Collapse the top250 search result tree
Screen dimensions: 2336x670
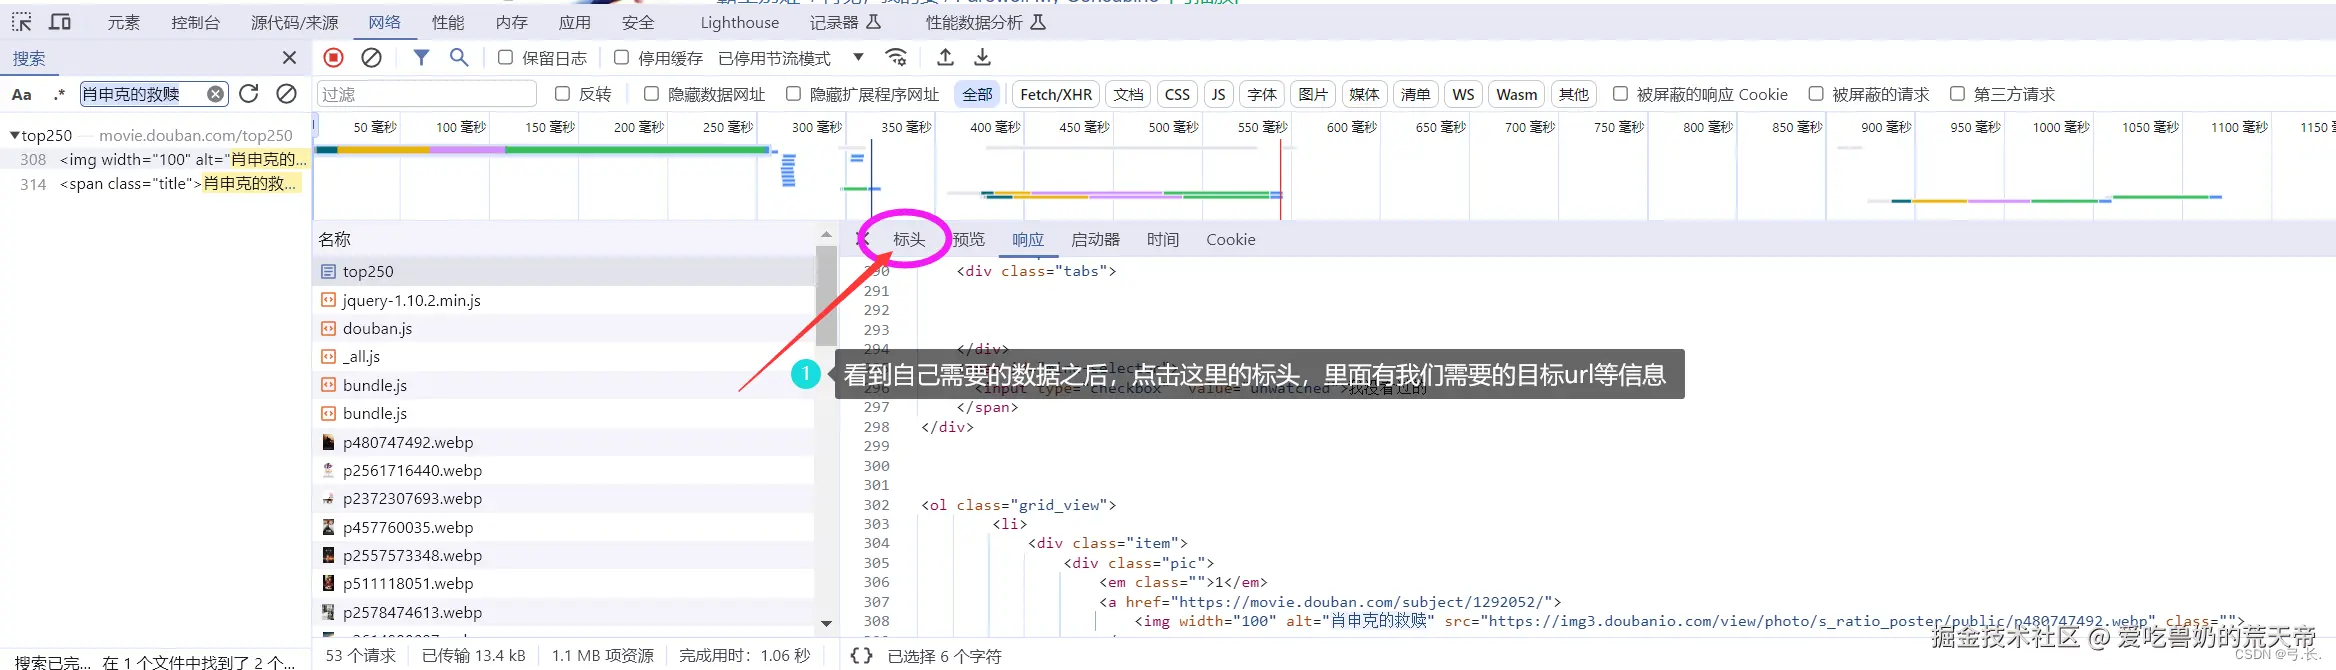coord(14,135)
